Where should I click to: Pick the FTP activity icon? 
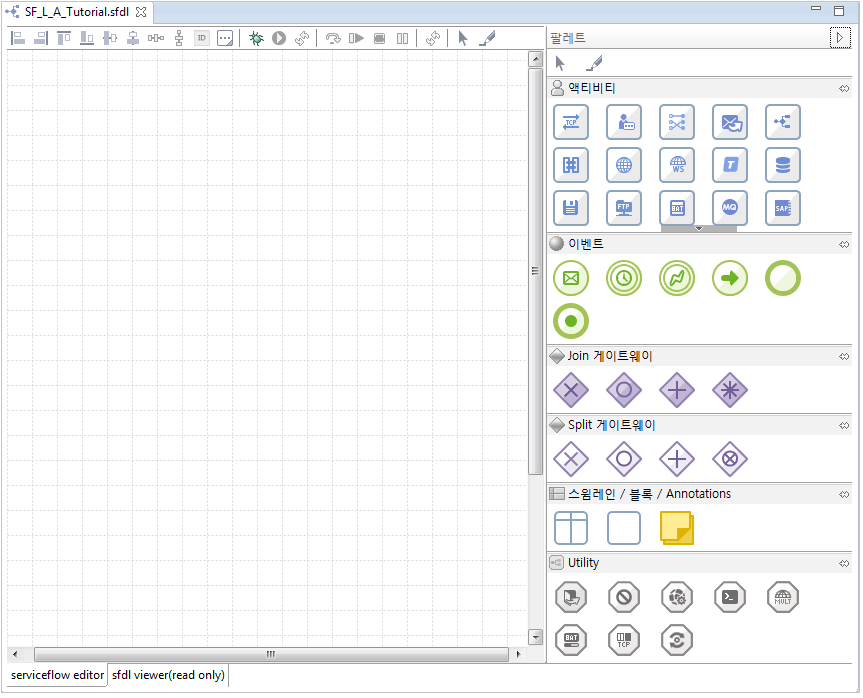(x=624, y=208)
